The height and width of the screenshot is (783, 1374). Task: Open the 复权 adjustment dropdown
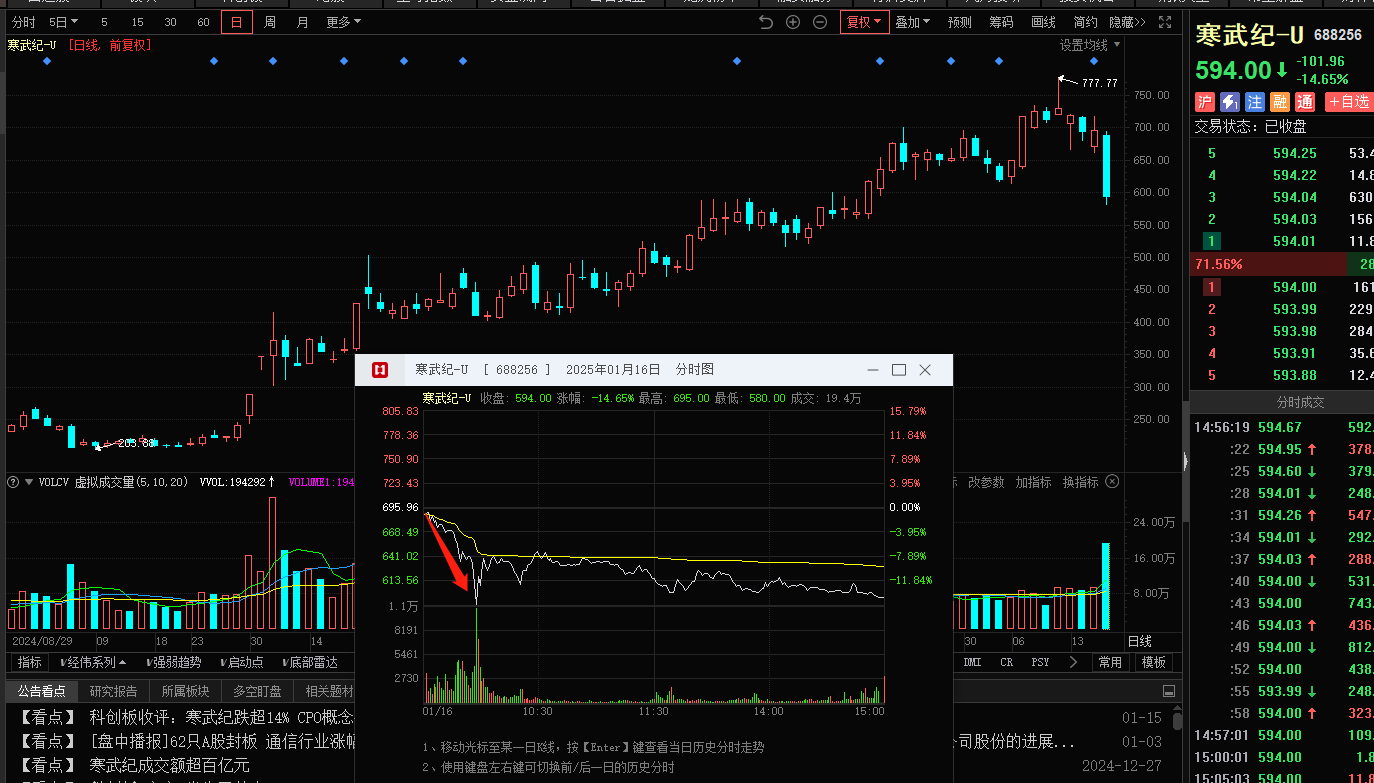[864, 22]
